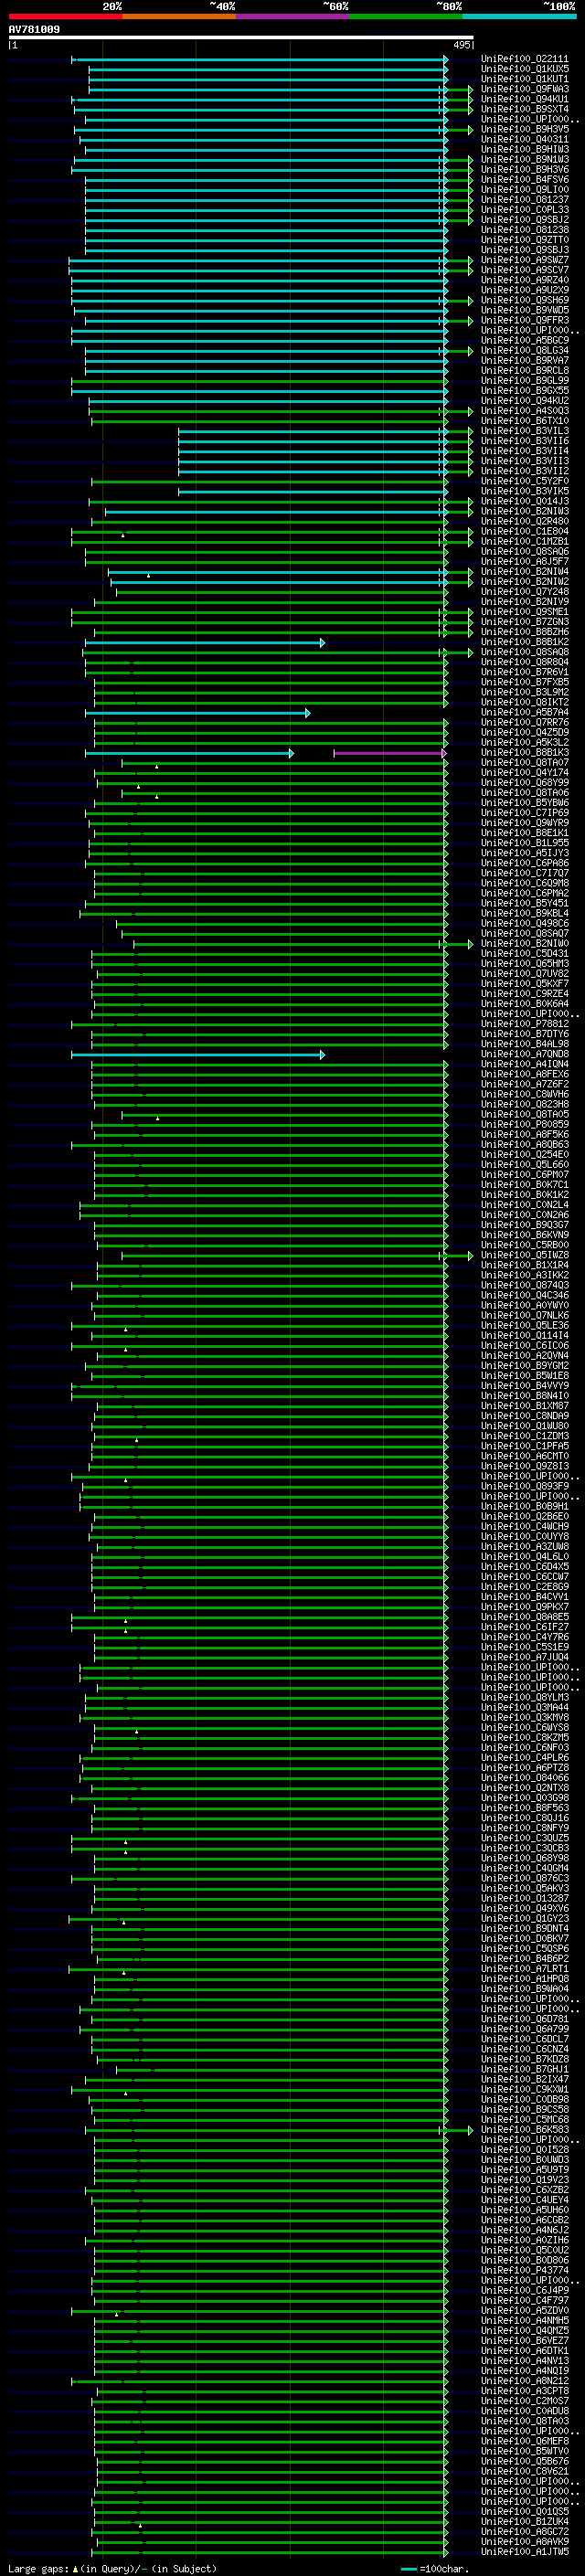Select hit UniRef100_O84066
The width and height of the screenshot is (585, 2576).
(x=524, y=1777)
